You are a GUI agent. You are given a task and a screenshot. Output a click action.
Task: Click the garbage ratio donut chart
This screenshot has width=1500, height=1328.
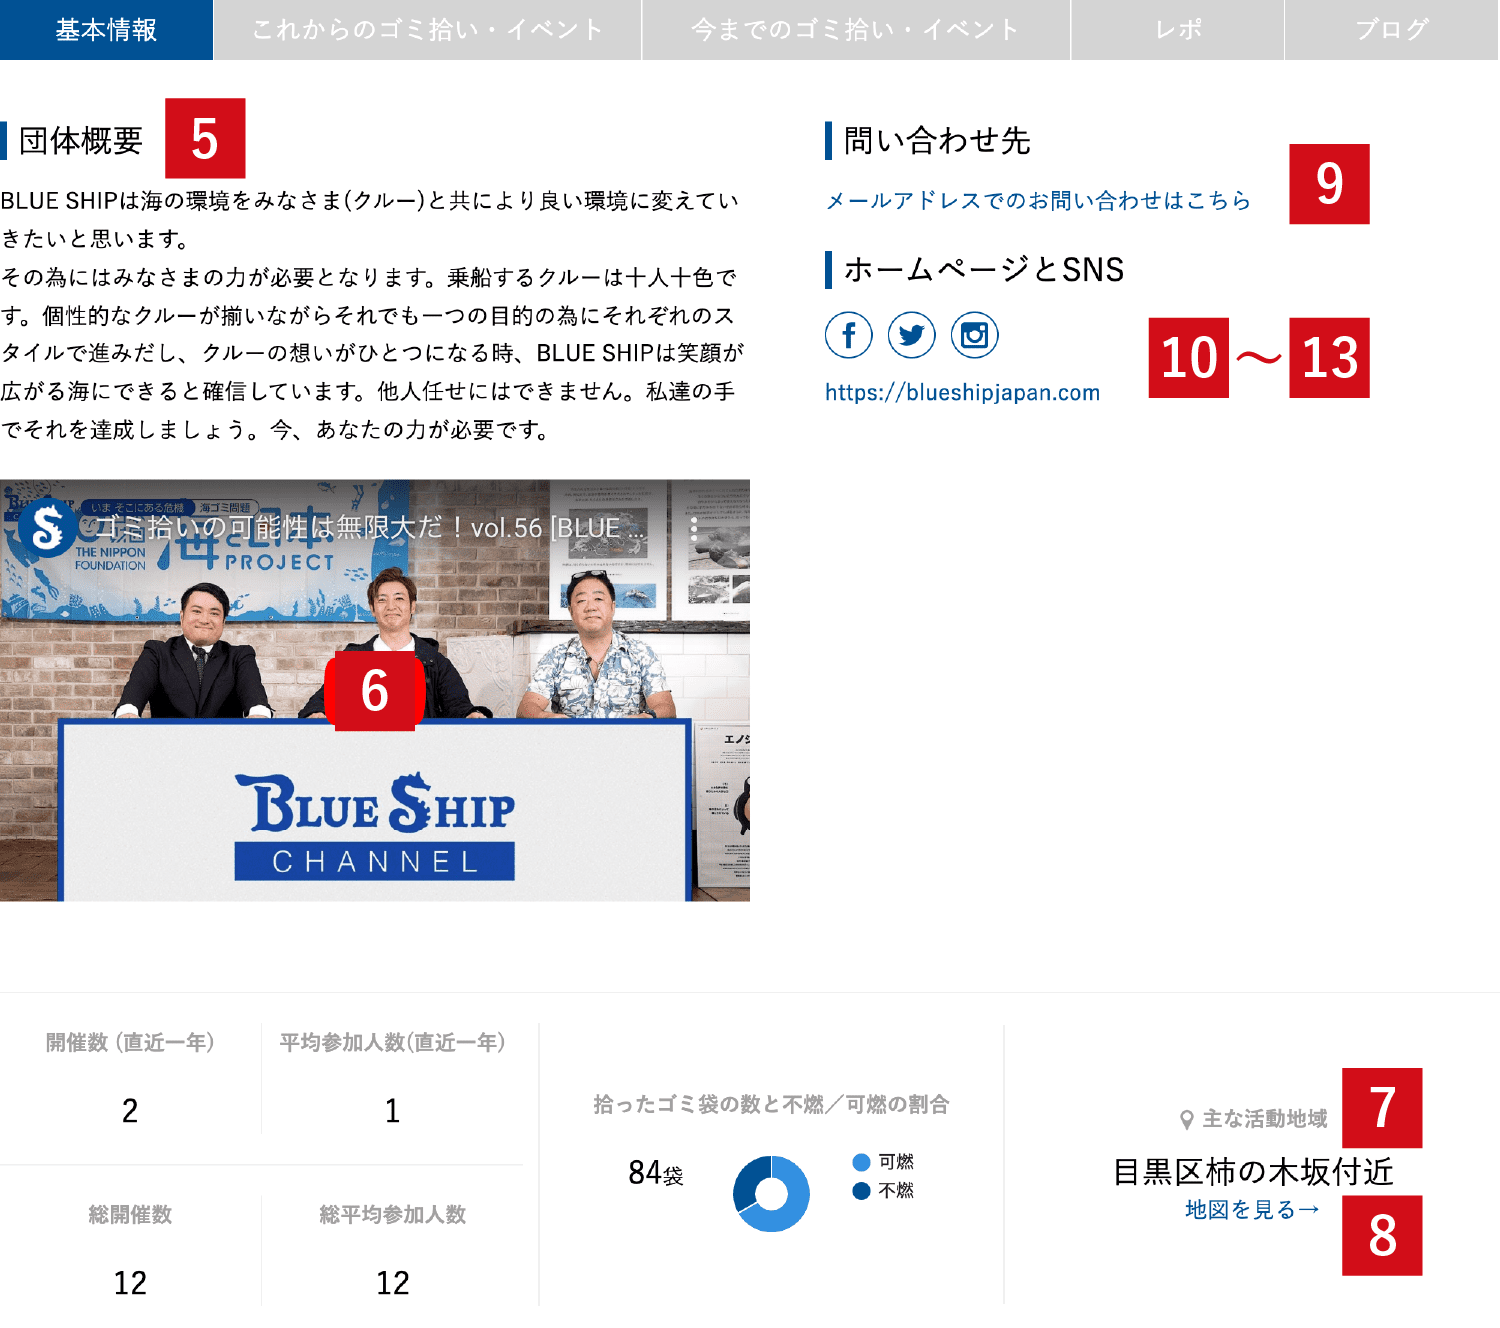coord(771,1193)
